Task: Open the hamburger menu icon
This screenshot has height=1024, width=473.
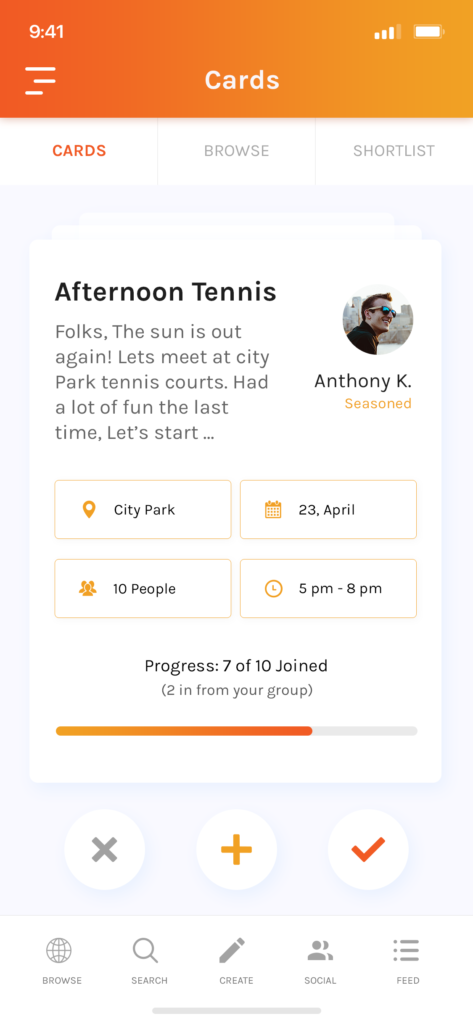Action: (41, 81)
